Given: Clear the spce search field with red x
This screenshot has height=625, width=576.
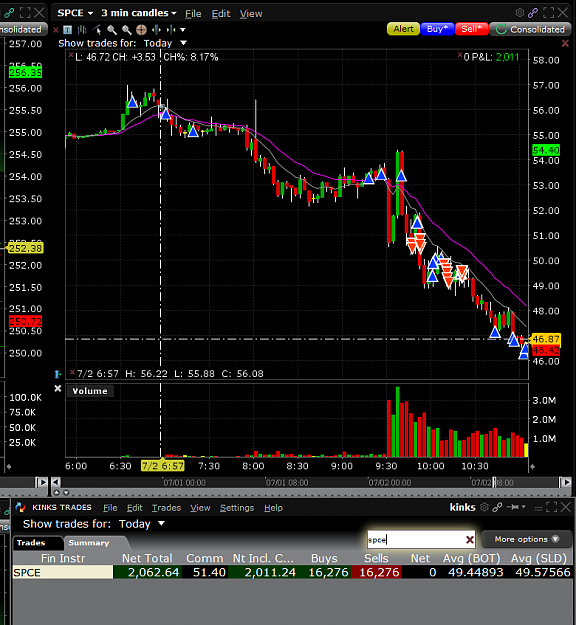Looking at the screenshot, I should point(470,540).
